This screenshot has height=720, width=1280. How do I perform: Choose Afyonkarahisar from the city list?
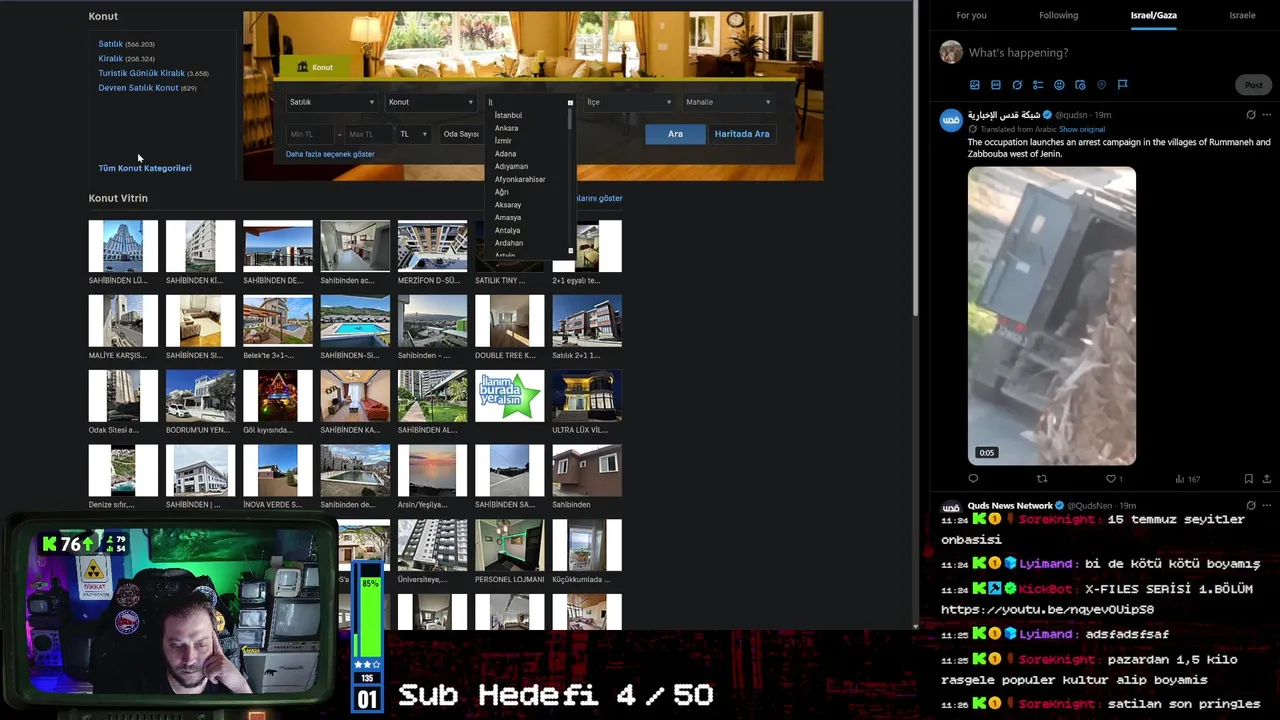(x=520, y=179)
